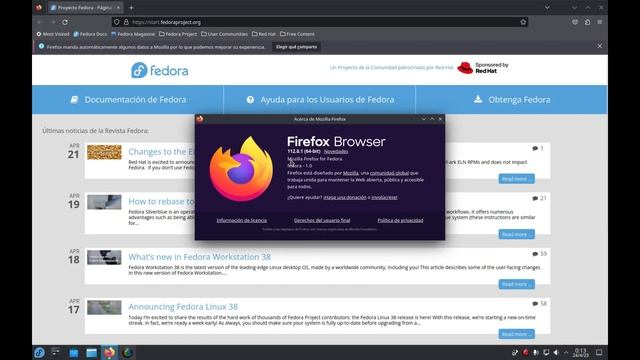Click the involúcrese link
640x360 pixels.
pos(384,198)
